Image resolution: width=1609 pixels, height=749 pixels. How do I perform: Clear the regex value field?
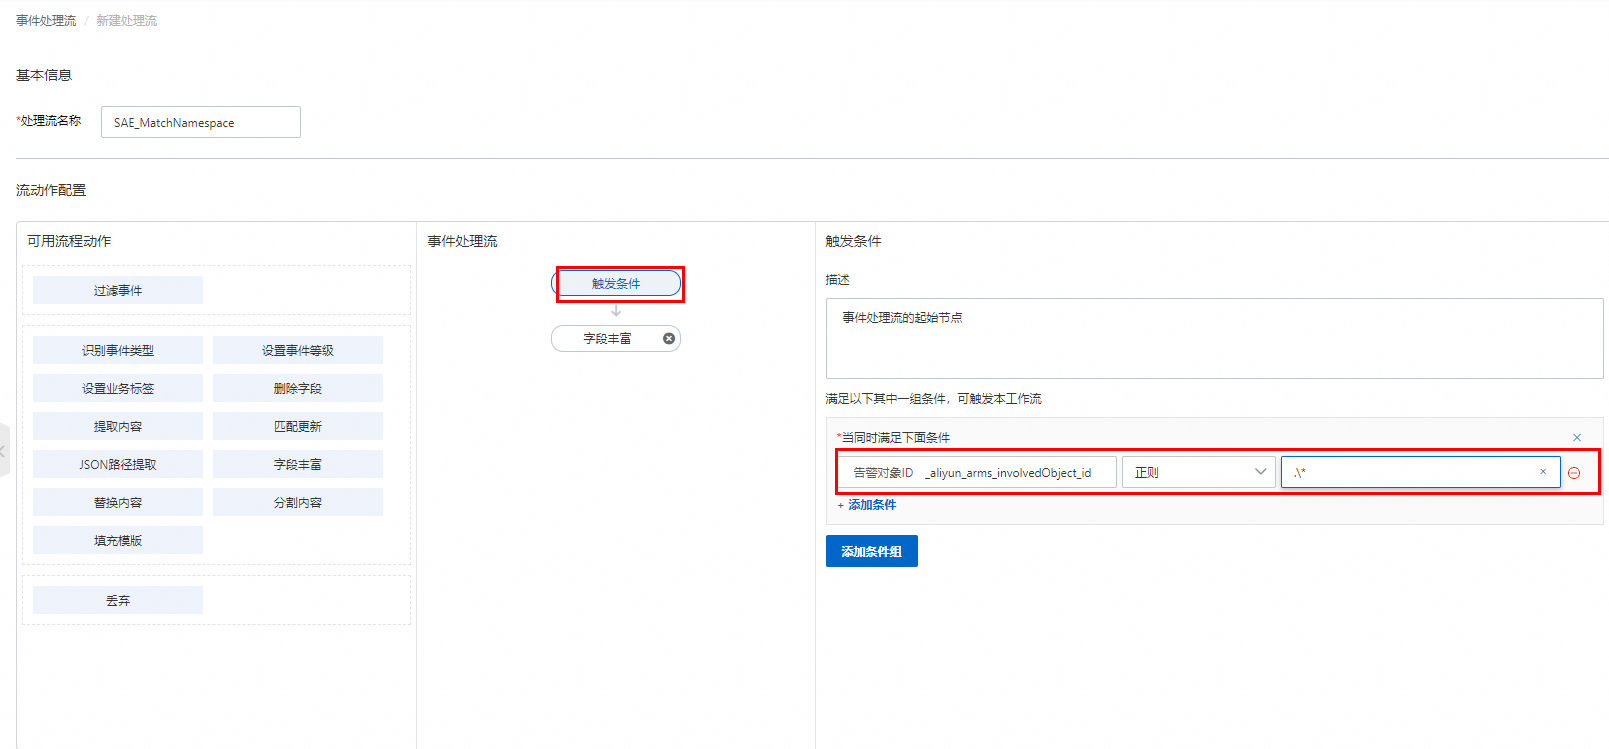pos(1543,472)
